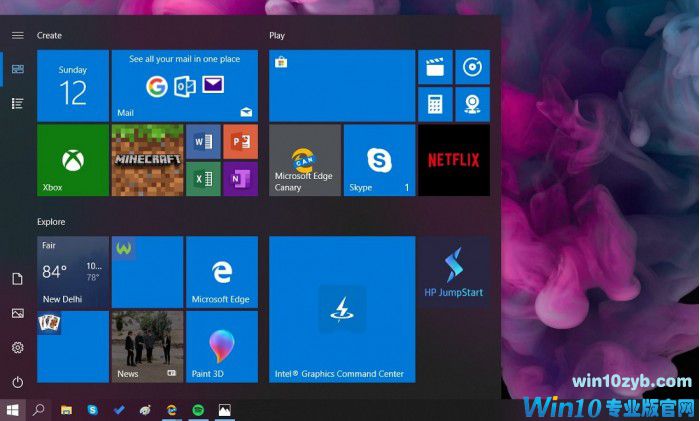Open the Microsoft Store tile
Image resolution: width=700 pixels, height=421 pixels.
[x=342, y=86]
